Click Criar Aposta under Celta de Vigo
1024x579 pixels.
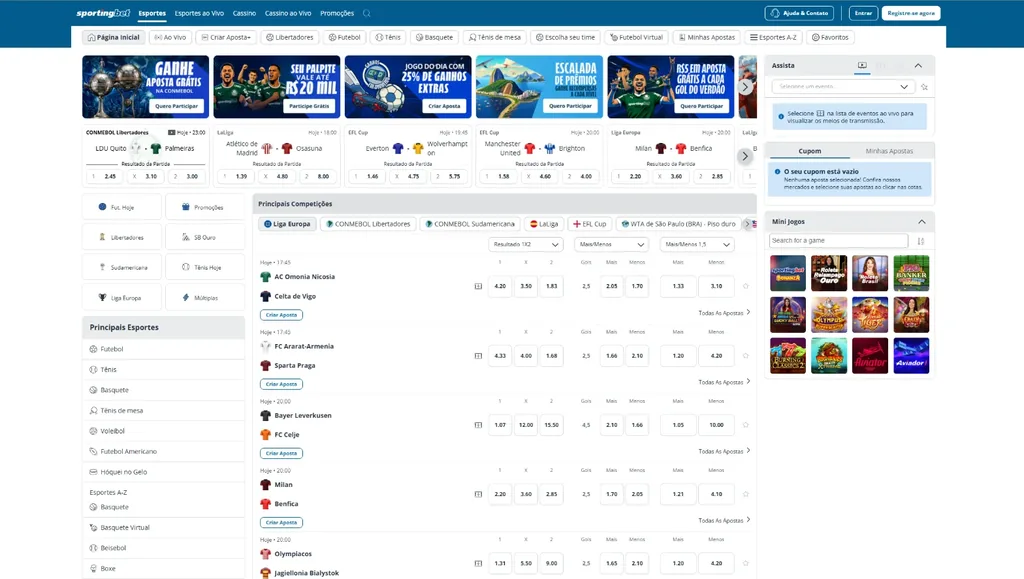coord(281,315)
